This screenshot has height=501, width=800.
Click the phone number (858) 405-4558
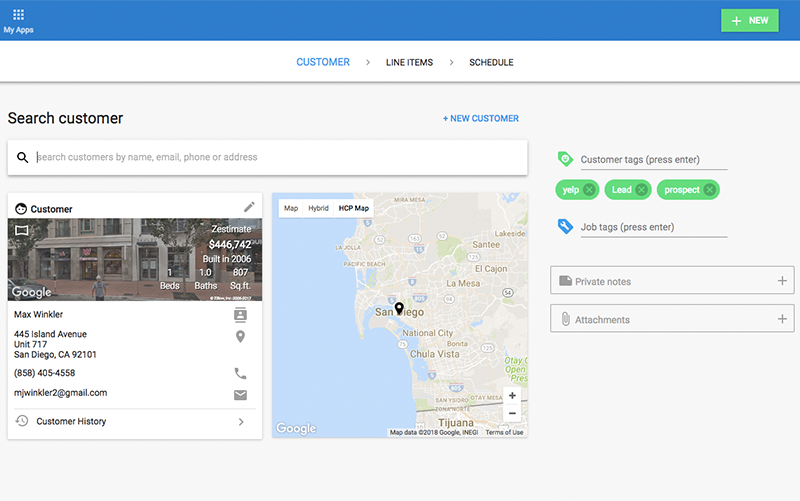(x=44, y=373)
